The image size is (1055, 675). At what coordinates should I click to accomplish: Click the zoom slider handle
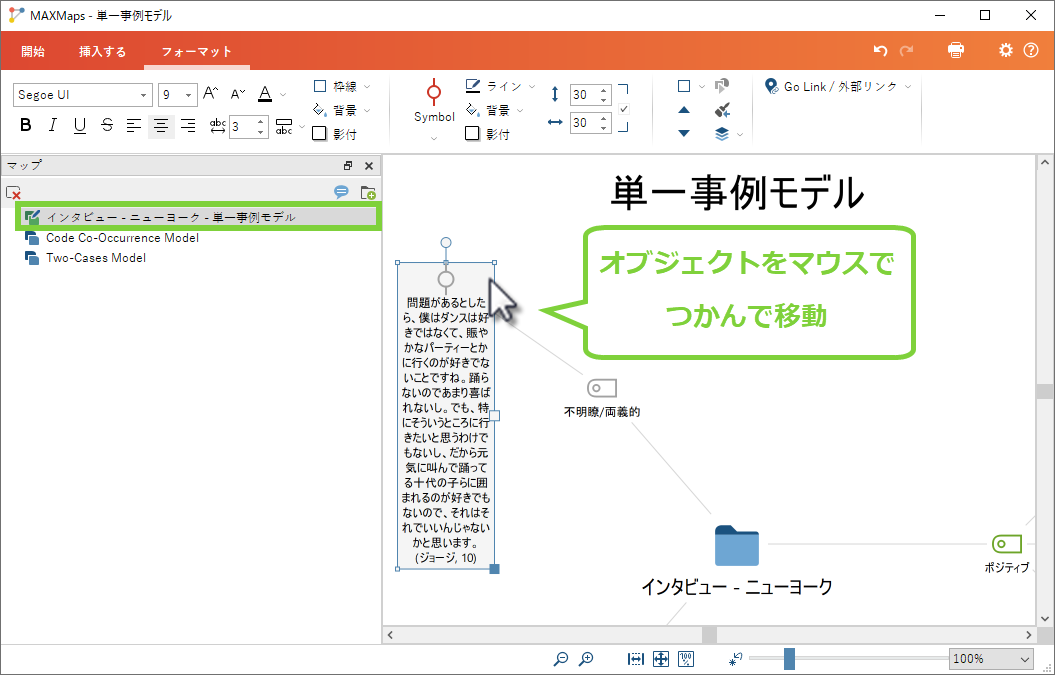789,659
